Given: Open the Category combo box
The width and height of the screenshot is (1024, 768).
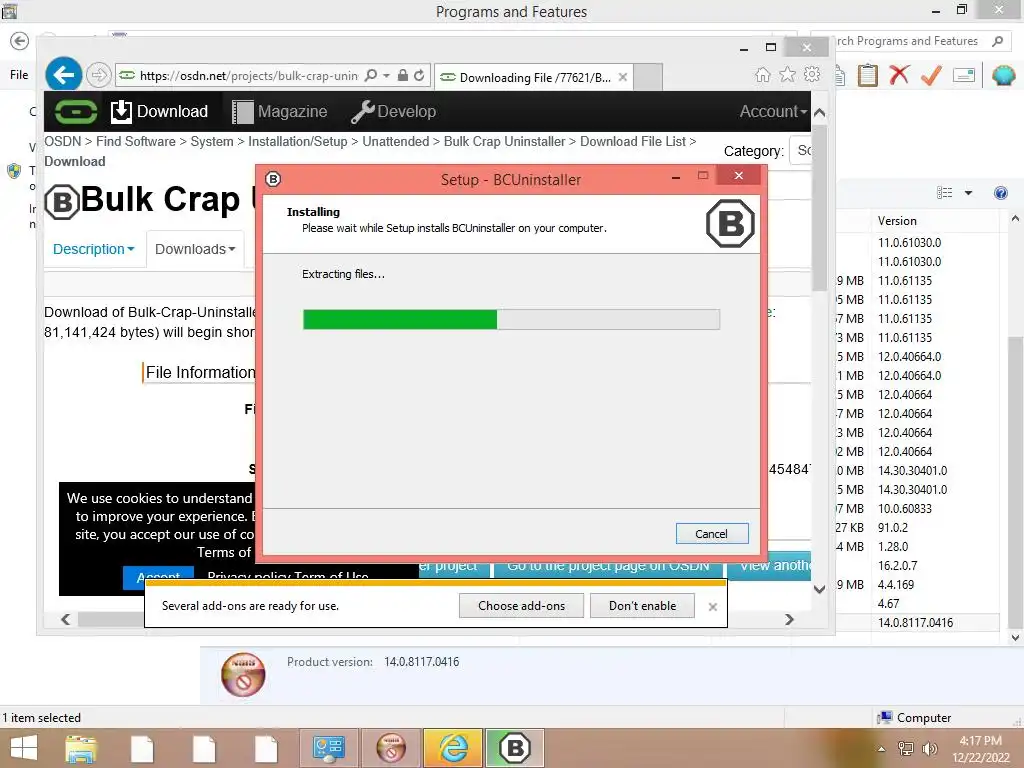Looking at the screenshot, I should pos(801,150).
